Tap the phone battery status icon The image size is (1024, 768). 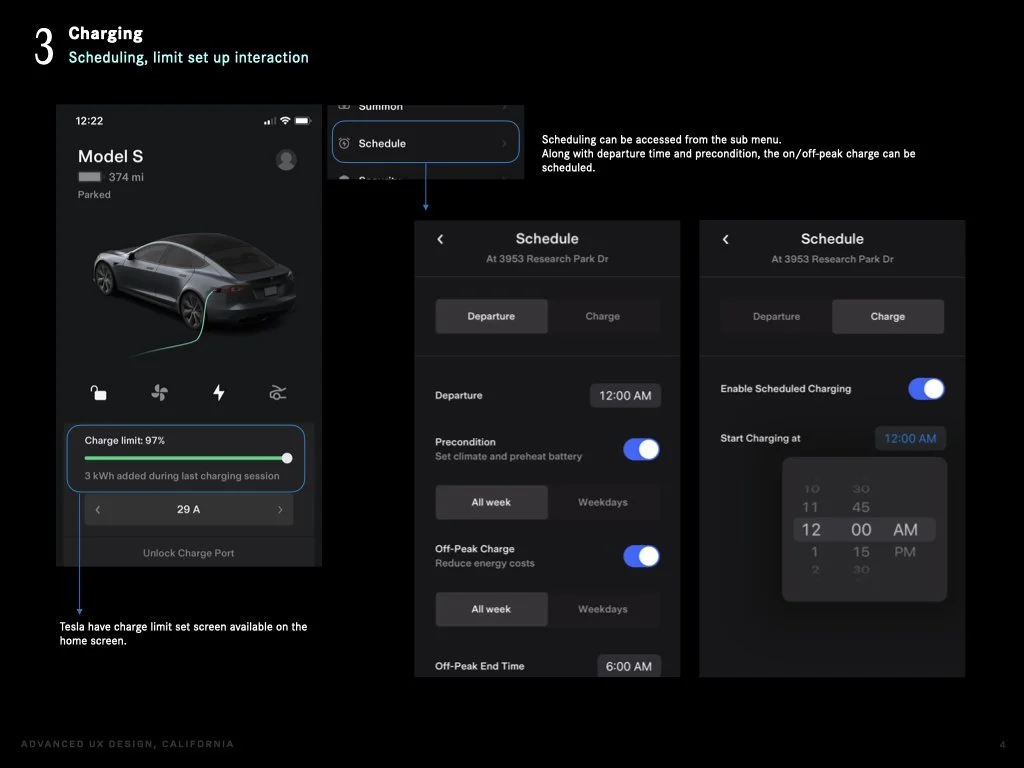303,121
